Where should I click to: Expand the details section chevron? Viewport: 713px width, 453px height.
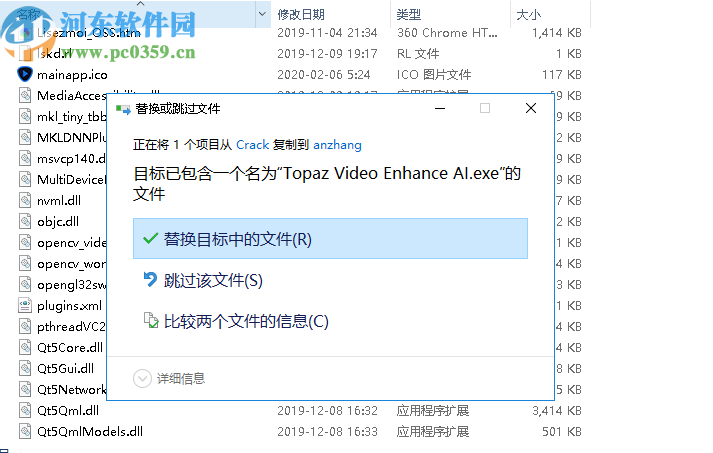click(x=142, y=378)
